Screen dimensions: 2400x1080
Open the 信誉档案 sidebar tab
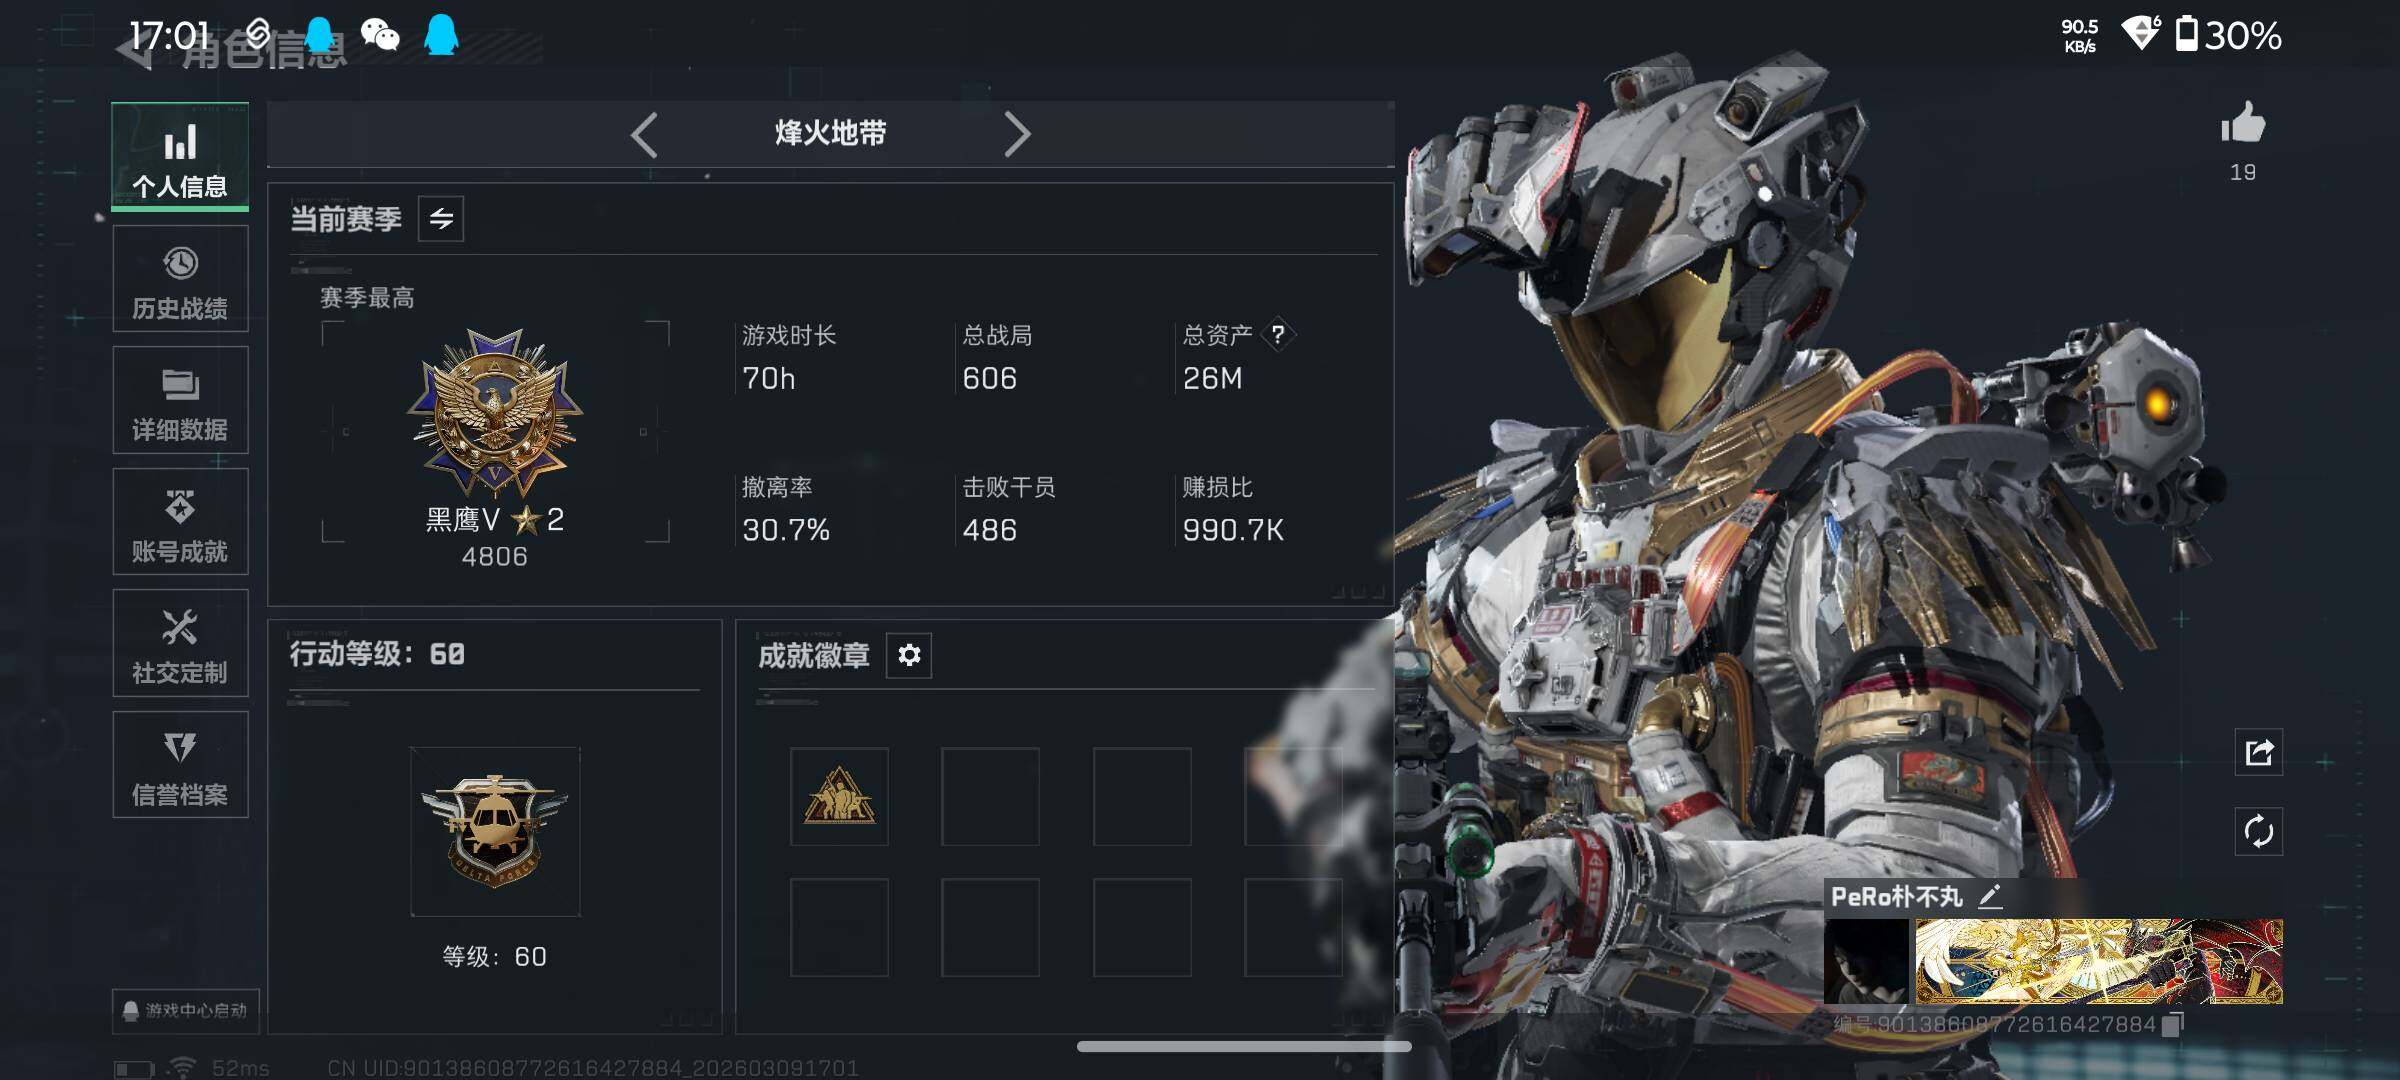180,765
